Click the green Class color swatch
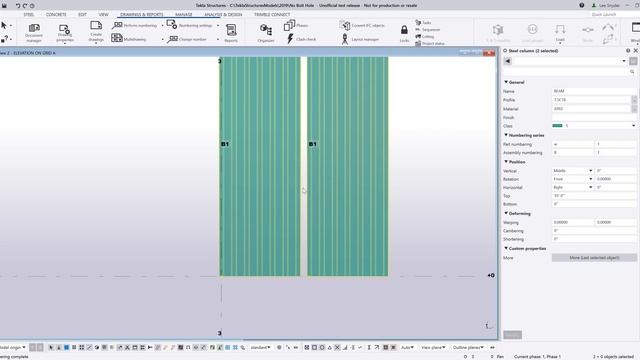 coord(558,126)
